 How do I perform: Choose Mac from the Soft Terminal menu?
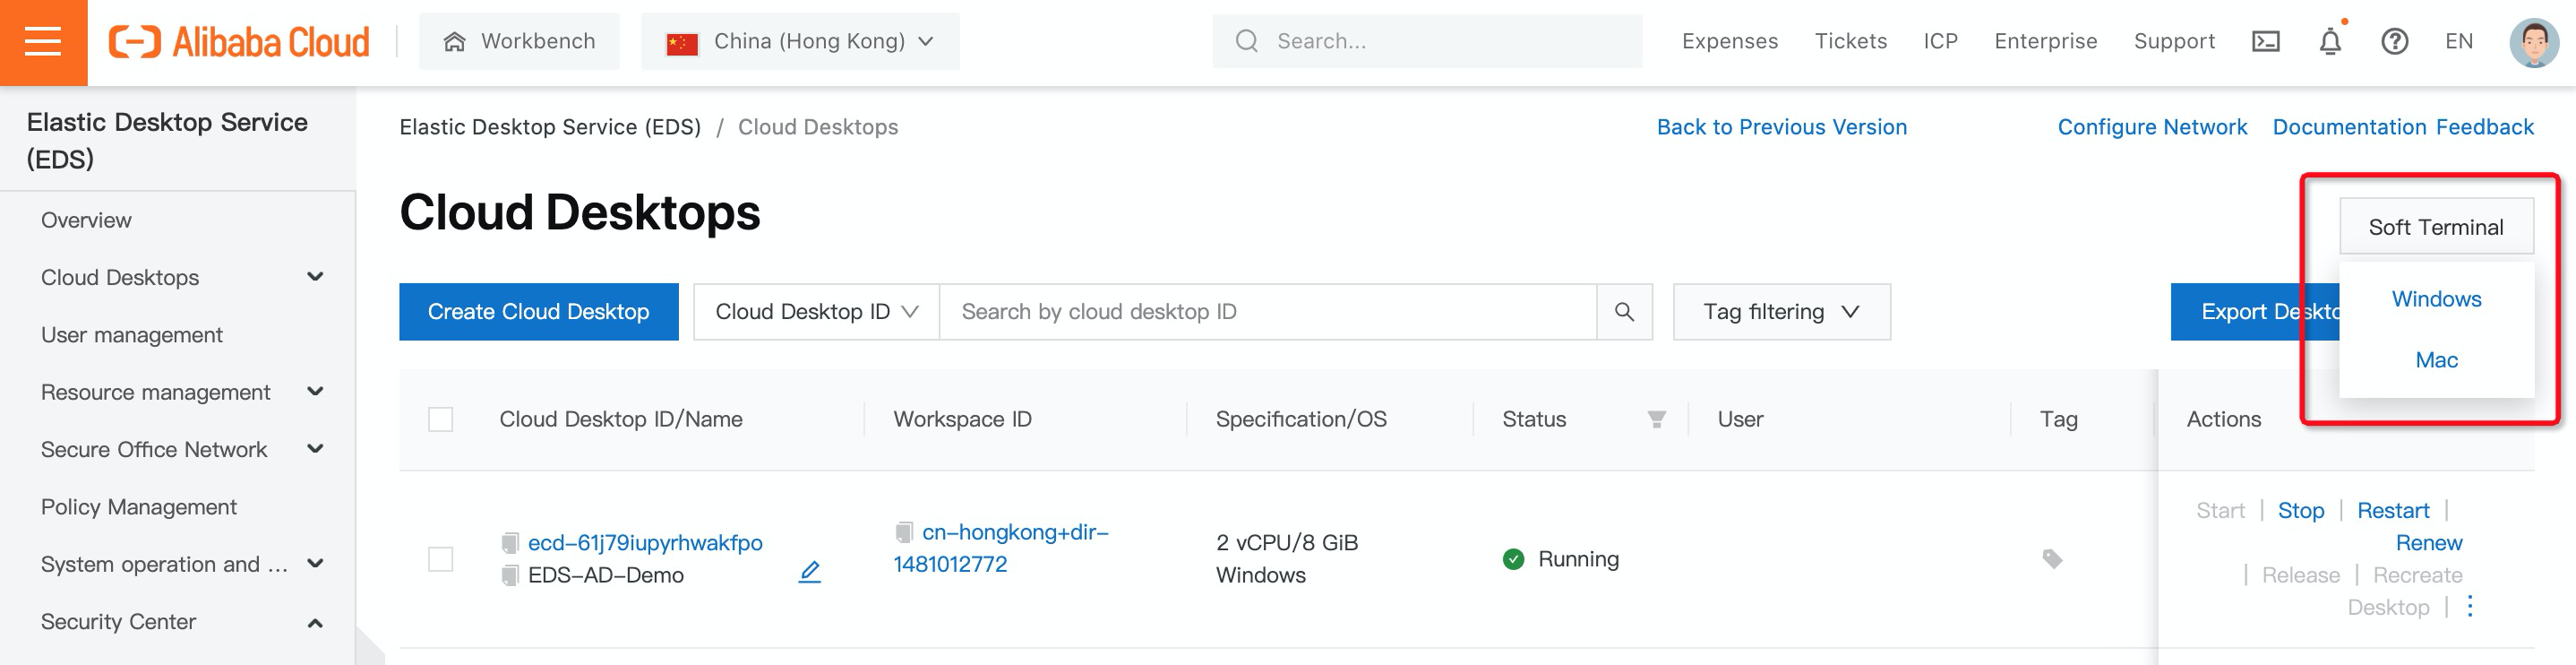[2435, 360]
